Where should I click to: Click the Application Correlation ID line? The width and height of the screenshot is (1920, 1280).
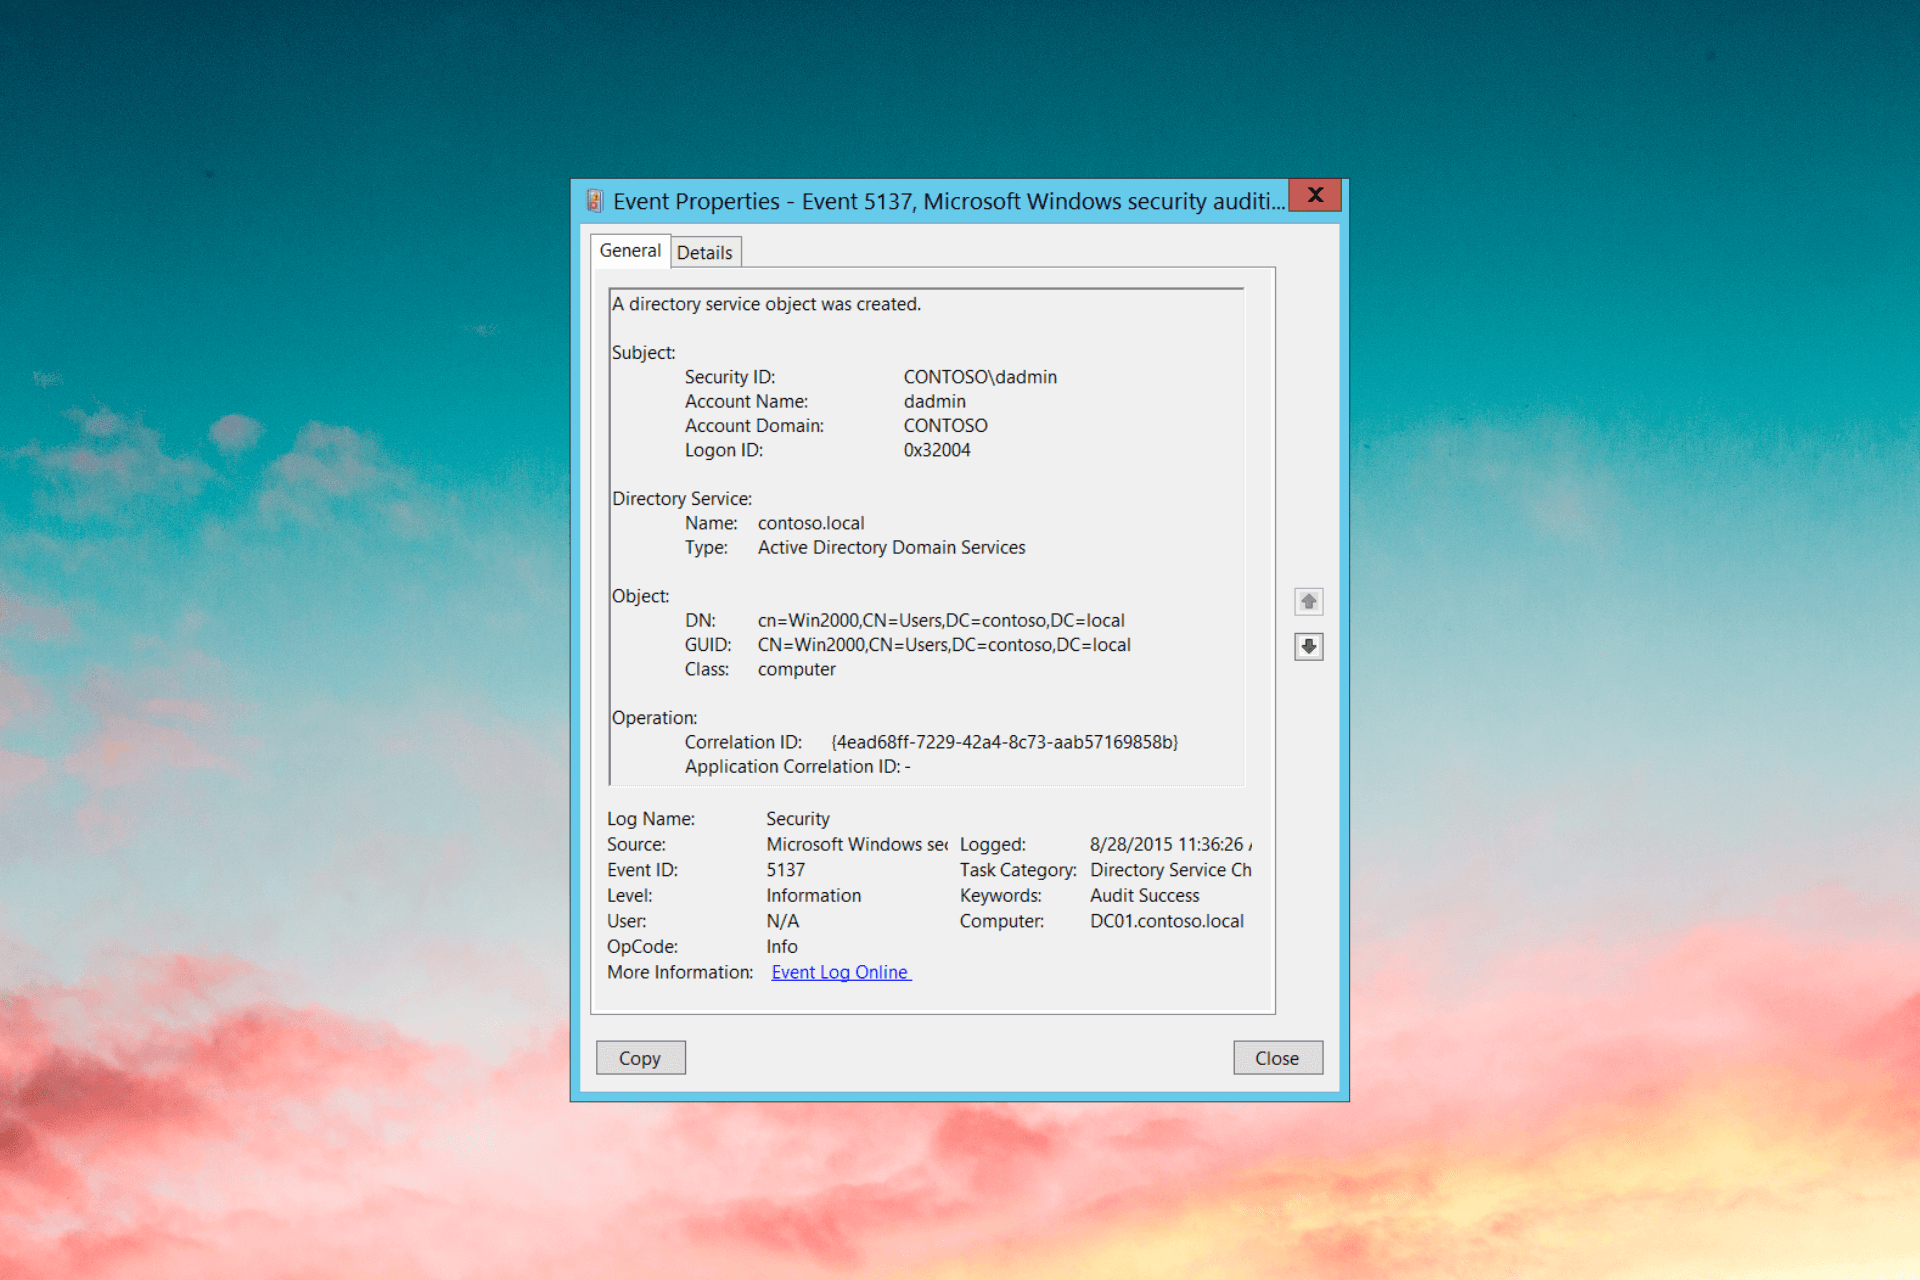click(798, 767)
